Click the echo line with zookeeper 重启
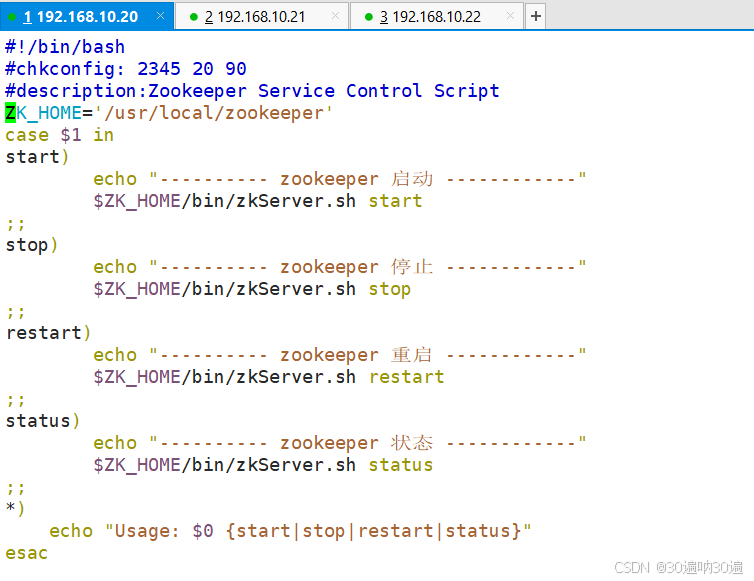This screenshot has width=754, height=581. pos(339,355)
